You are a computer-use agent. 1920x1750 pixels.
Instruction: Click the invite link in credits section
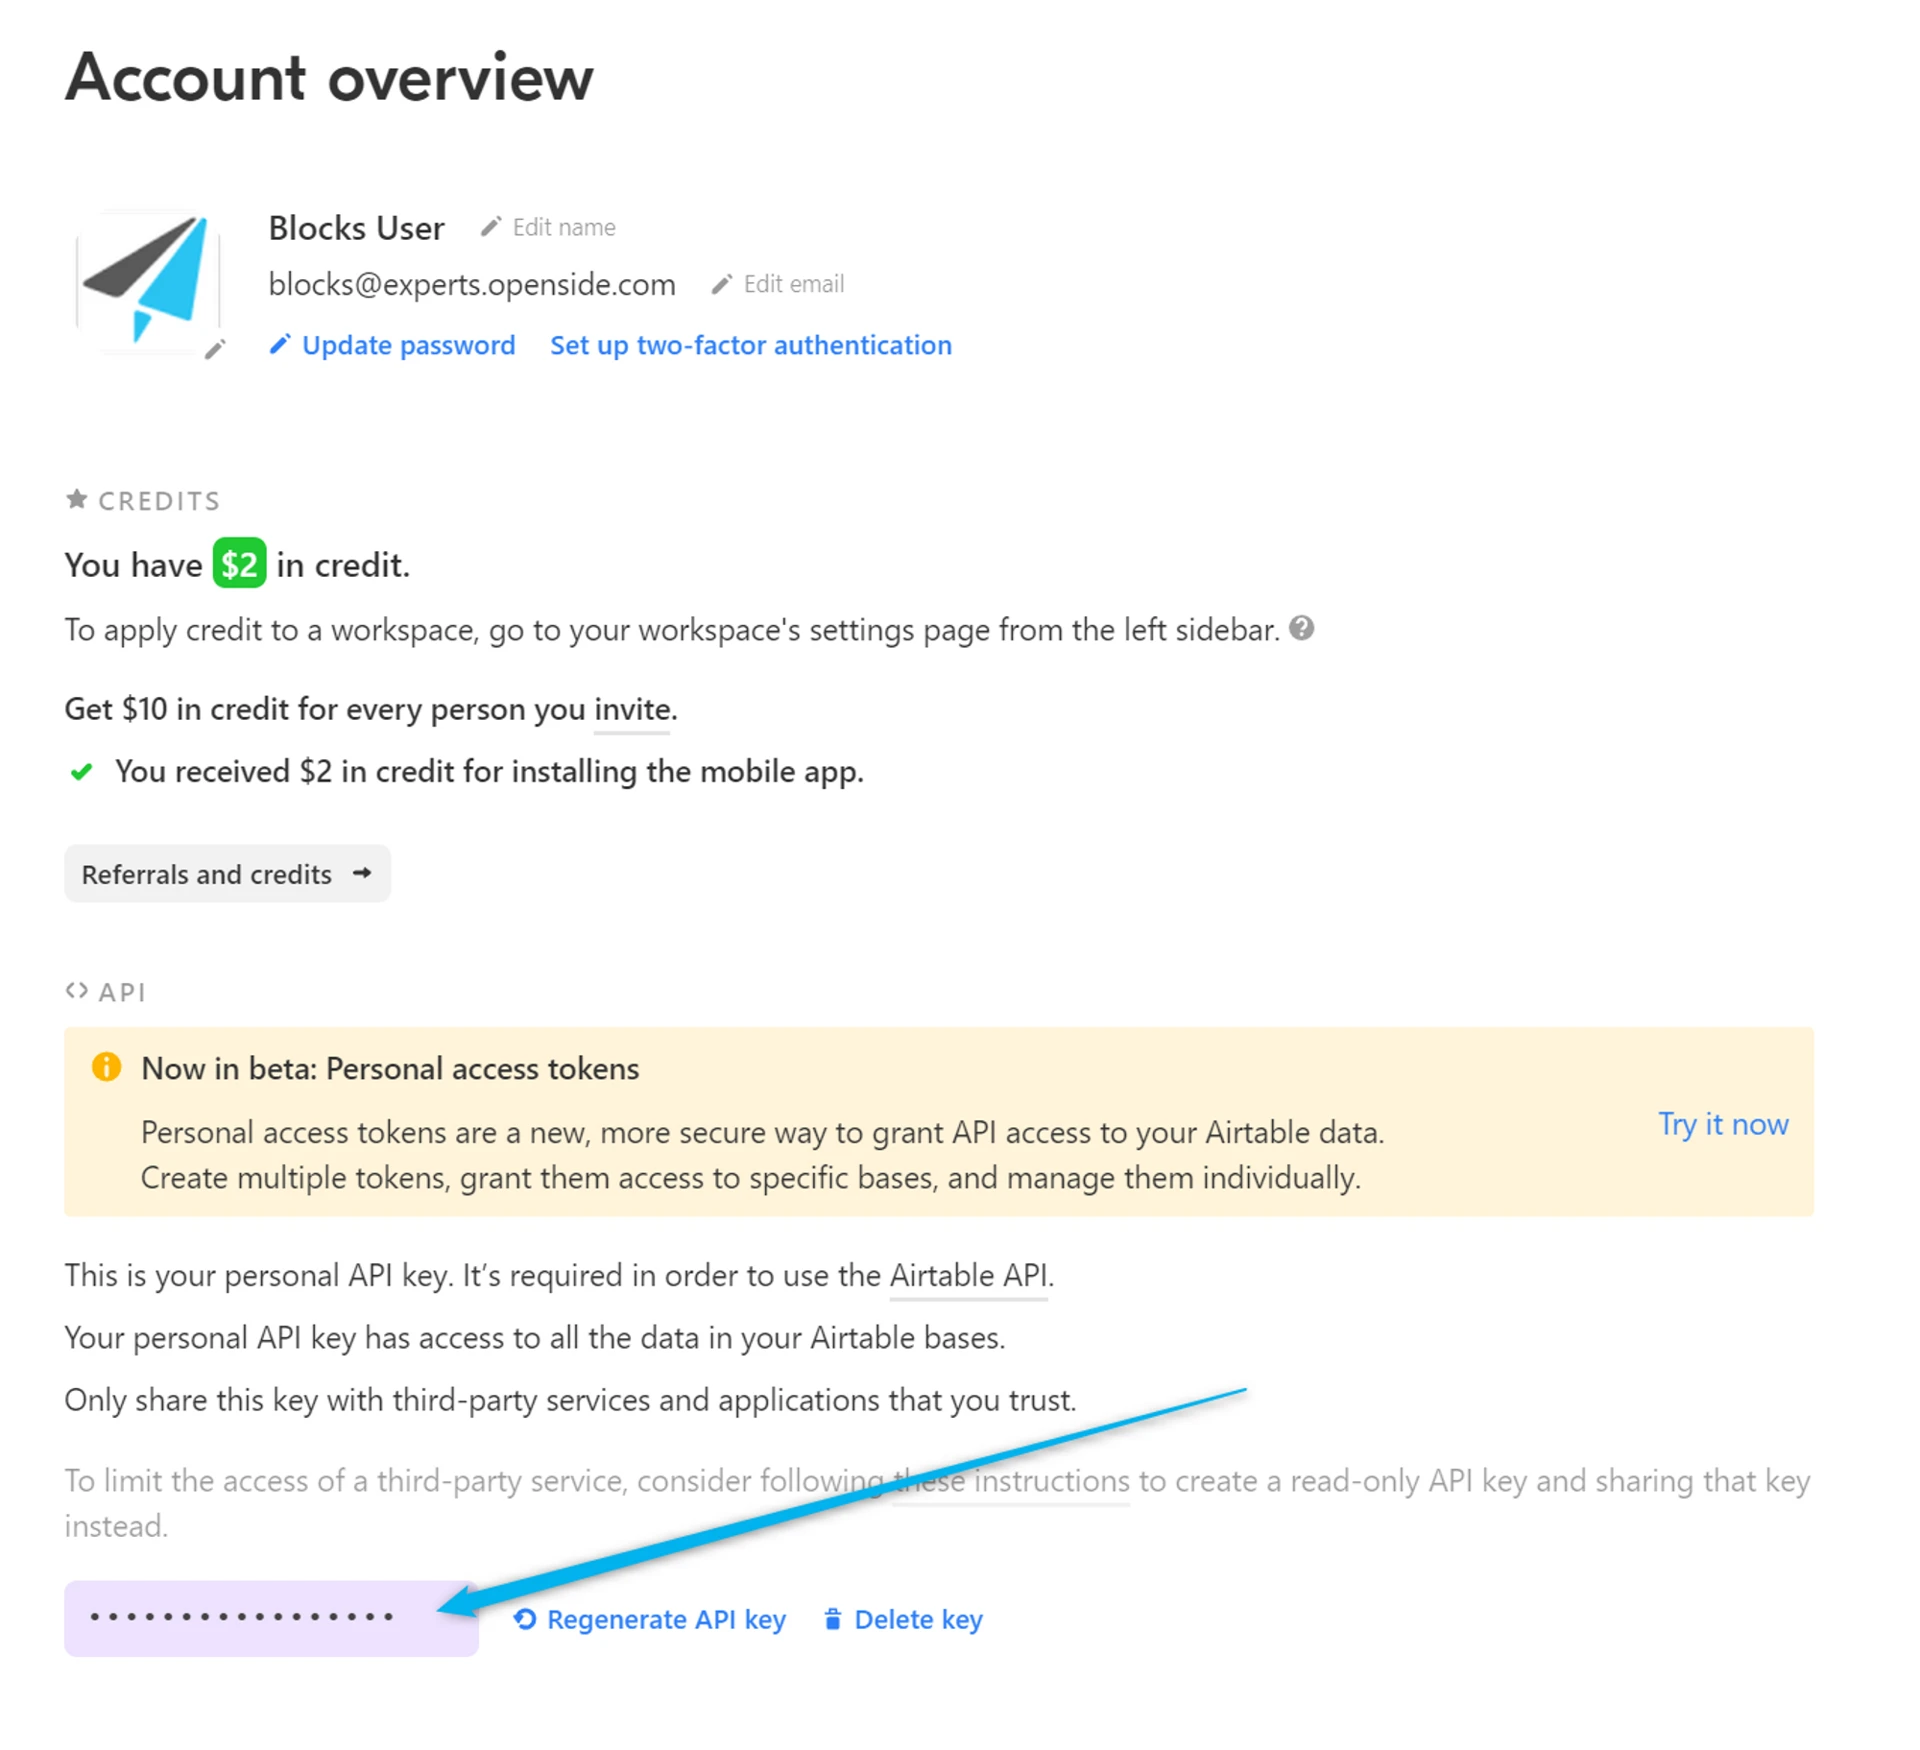[x=632, y=710]
